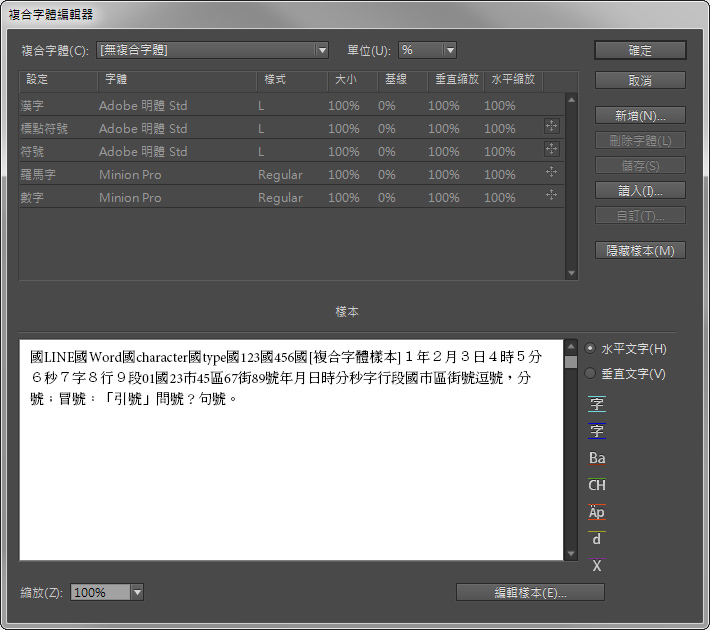Screen dimensions: 710x630
Task: Toggle the X x-height guide icon
Action: 597,566
